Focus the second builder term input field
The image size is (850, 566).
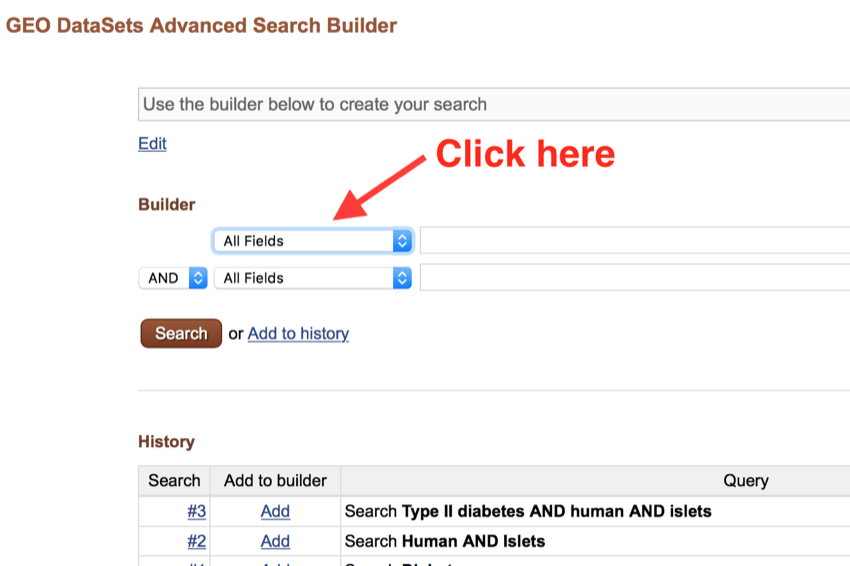click(x=634, y=278)
